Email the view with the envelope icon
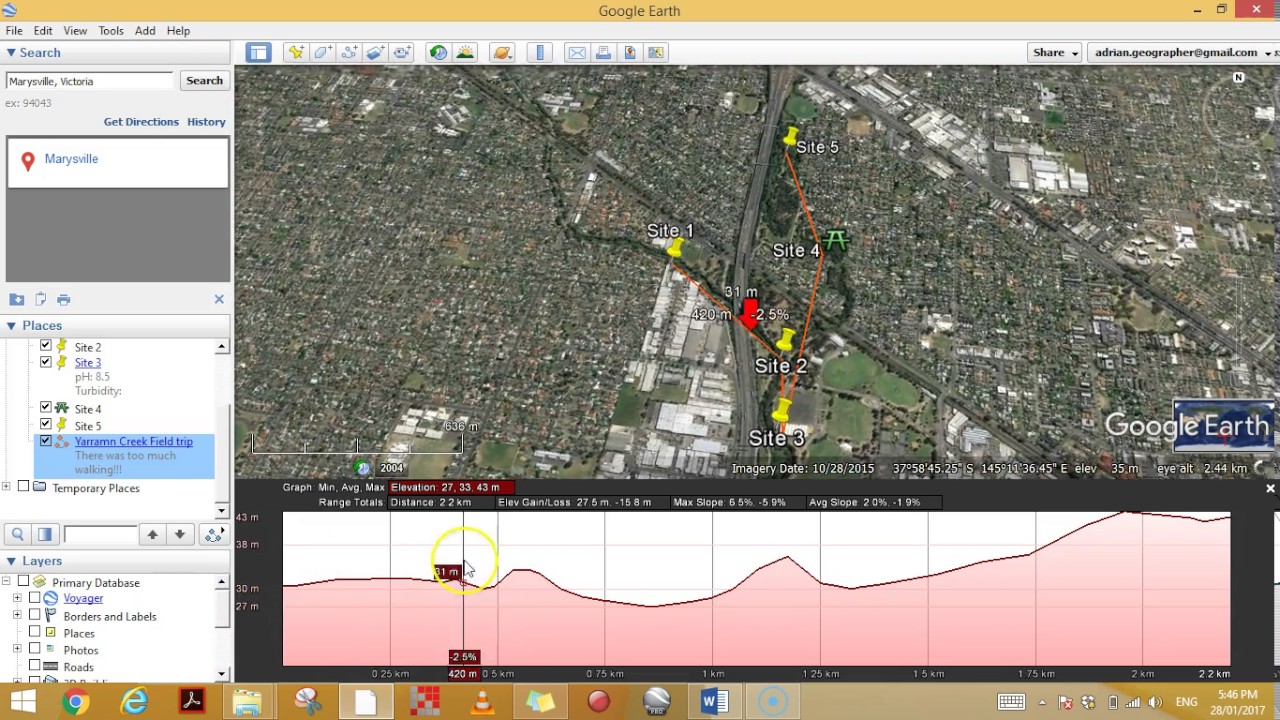This screenshot has width=1280, height=720. (x=577, y=53)
